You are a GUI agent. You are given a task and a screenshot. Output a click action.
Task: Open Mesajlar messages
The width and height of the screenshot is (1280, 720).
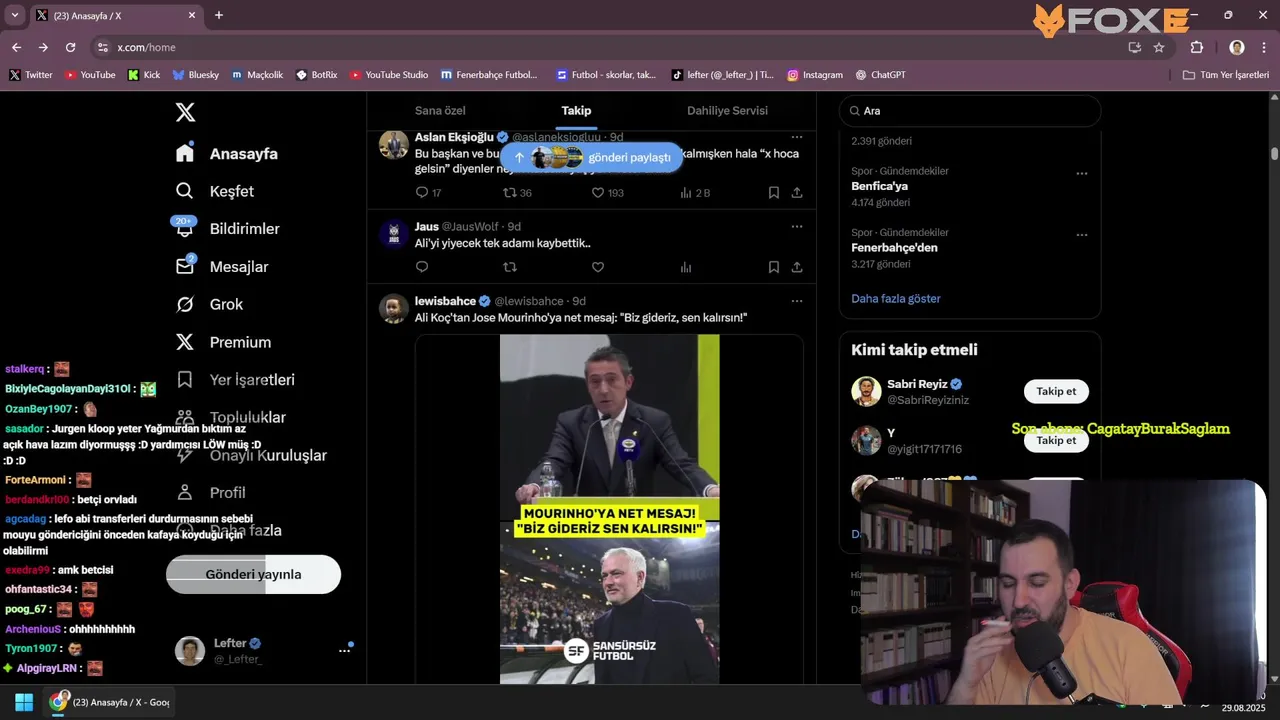[x=222, y=267]
